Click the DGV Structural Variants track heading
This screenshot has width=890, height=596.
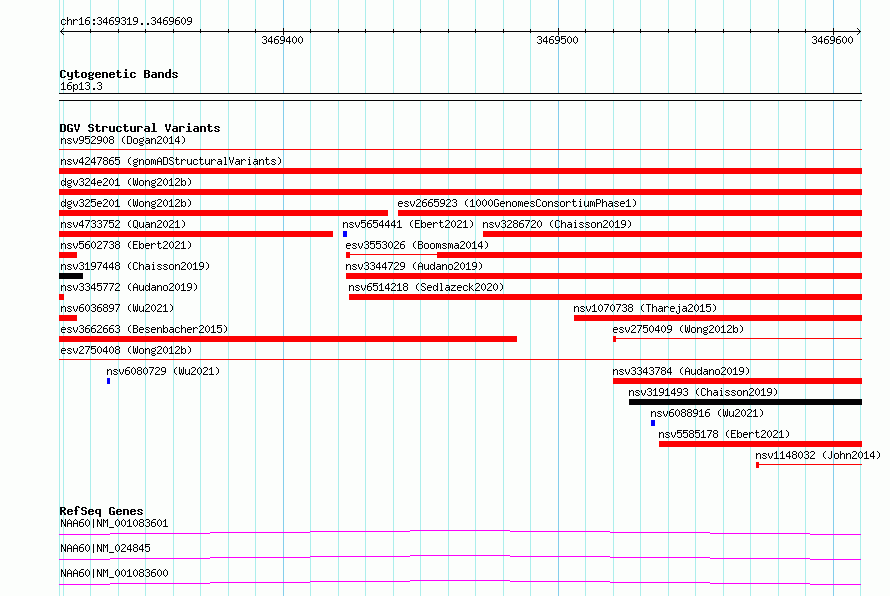[x=140, y=128]
